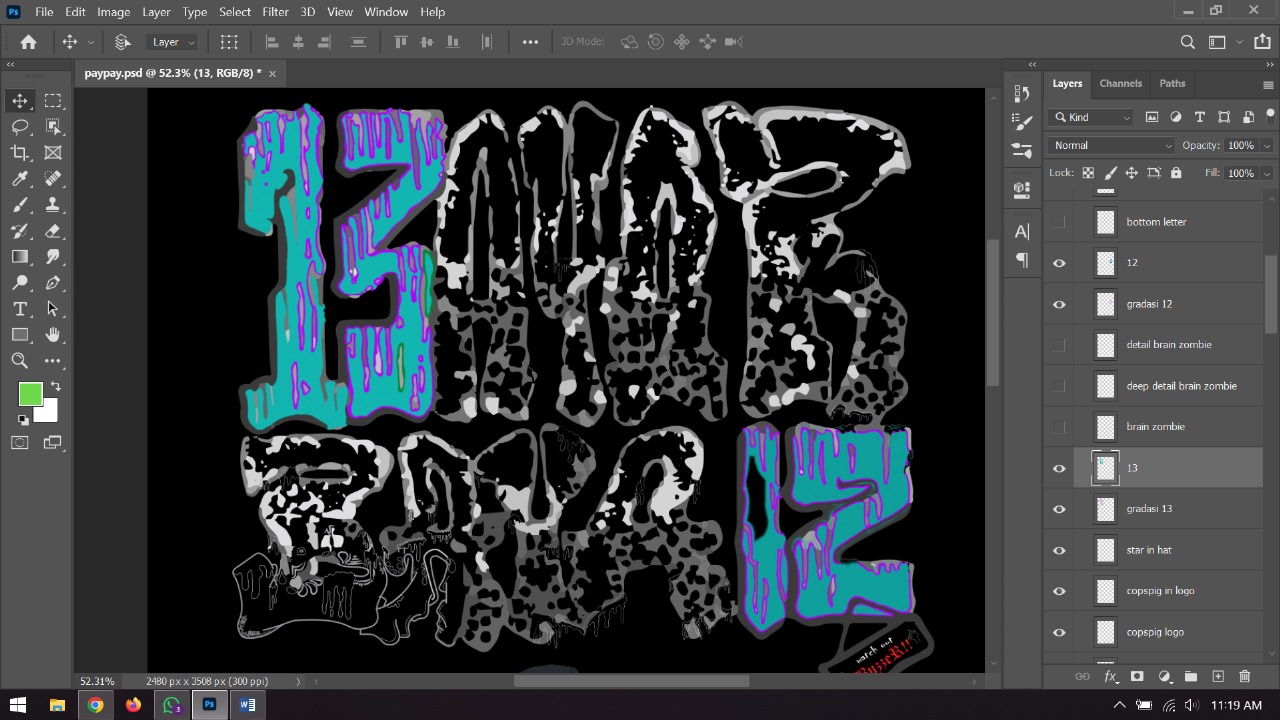Select the Frame tool
1280x720 pixels.
tap(53, 153)
